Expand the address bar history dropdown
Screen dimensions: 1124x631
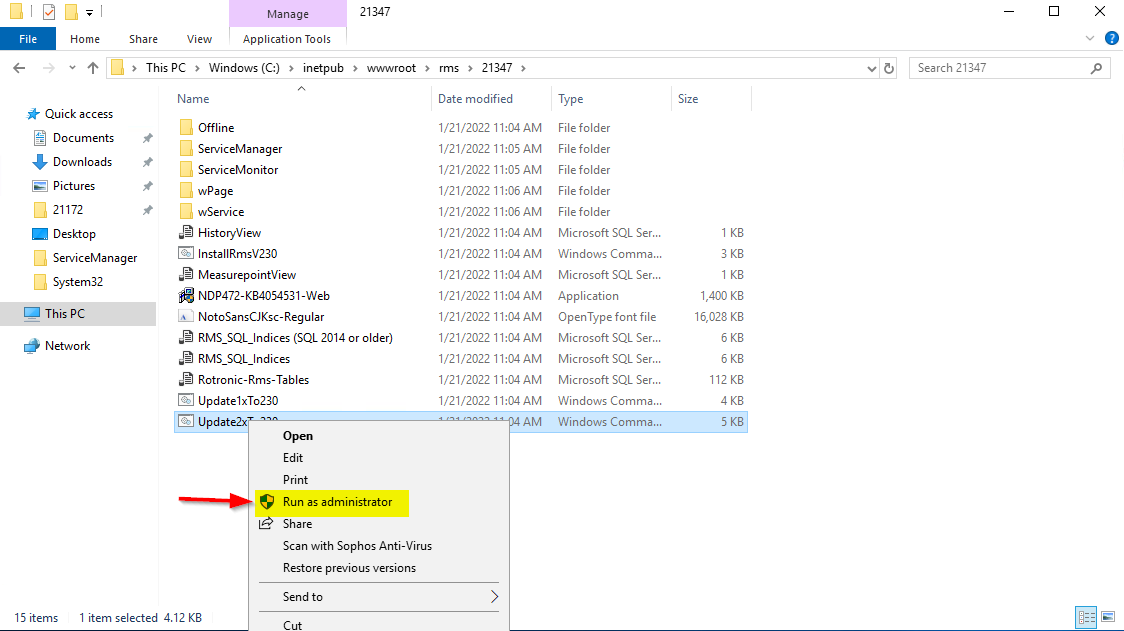tap(871, 68)
